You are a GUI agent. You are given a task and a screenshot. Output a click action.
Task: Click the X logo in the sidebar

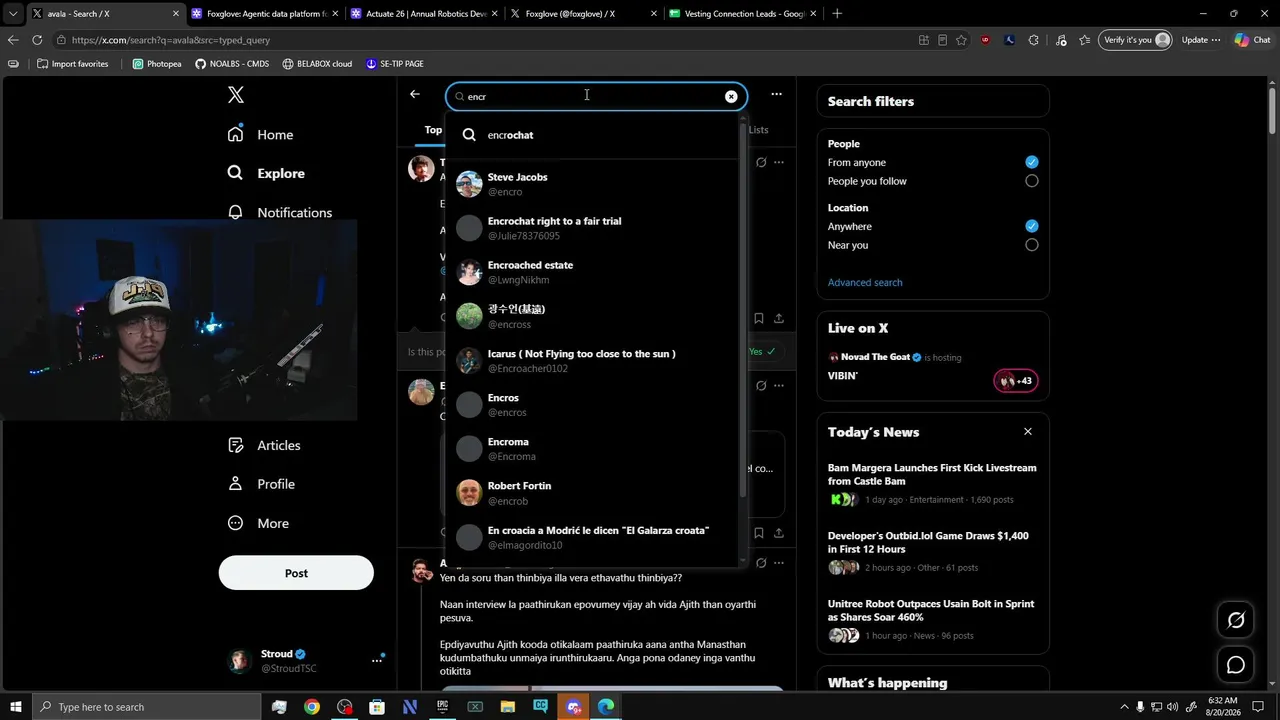coord(236,95)
